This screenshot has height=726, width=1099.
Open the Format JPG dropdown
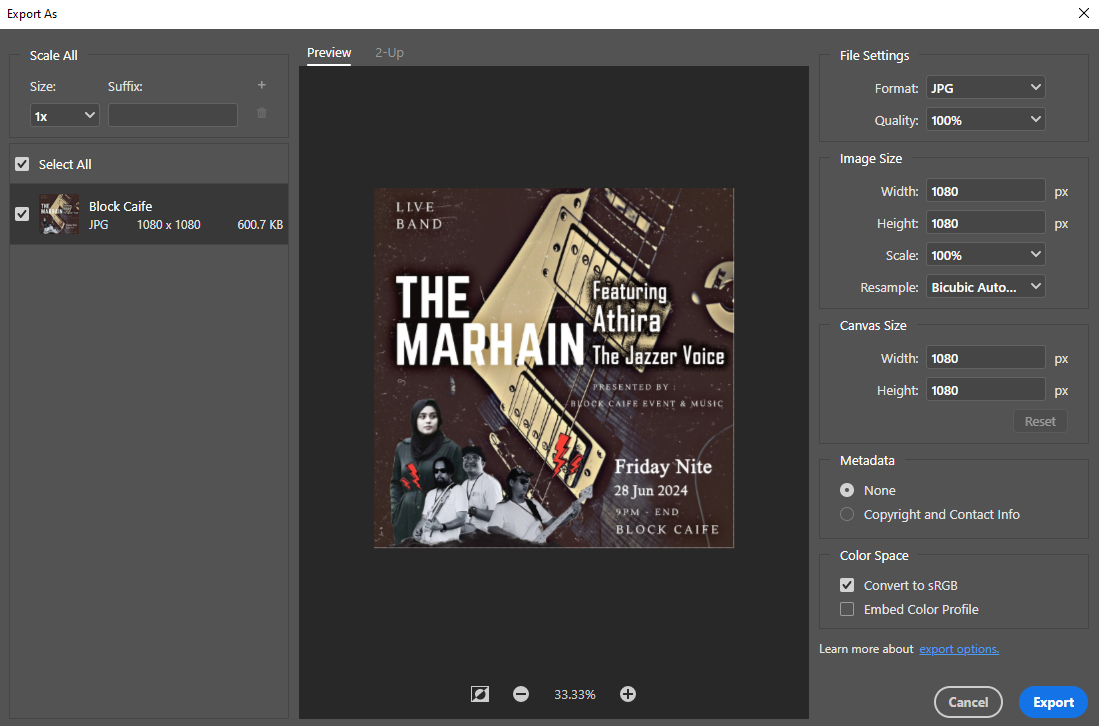click(x=985, y=88)
